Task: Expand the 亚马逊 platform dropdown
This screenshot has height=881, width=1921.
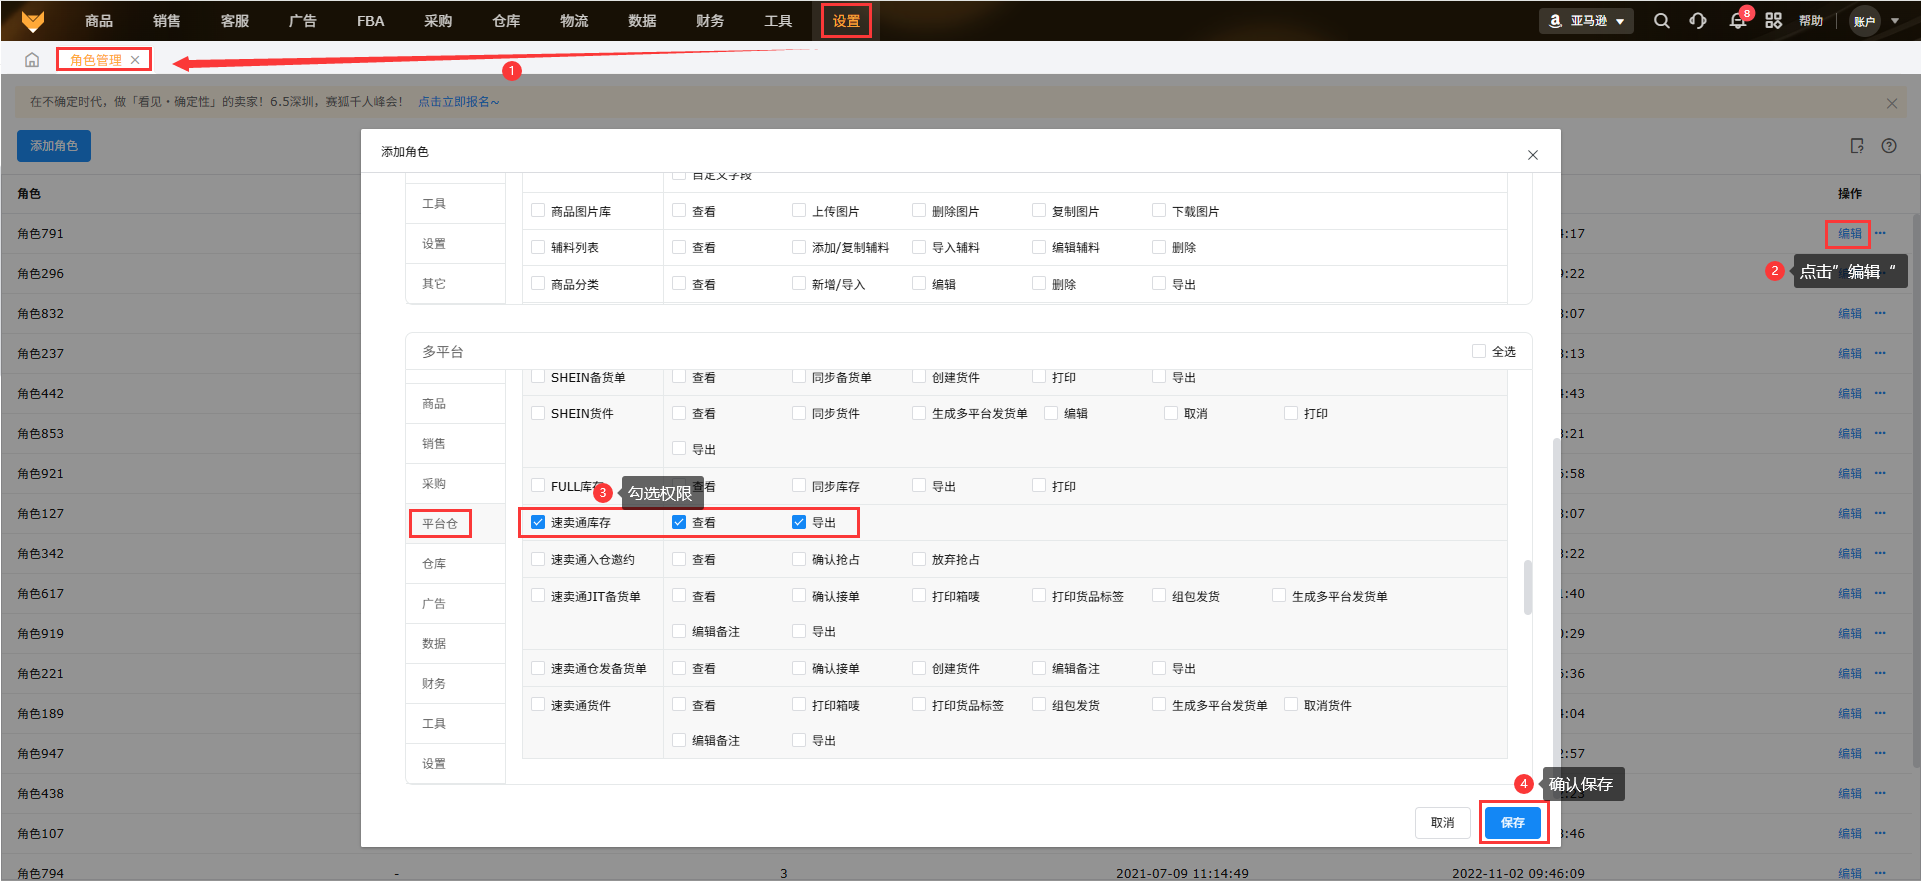Action: coord(1587,21)
